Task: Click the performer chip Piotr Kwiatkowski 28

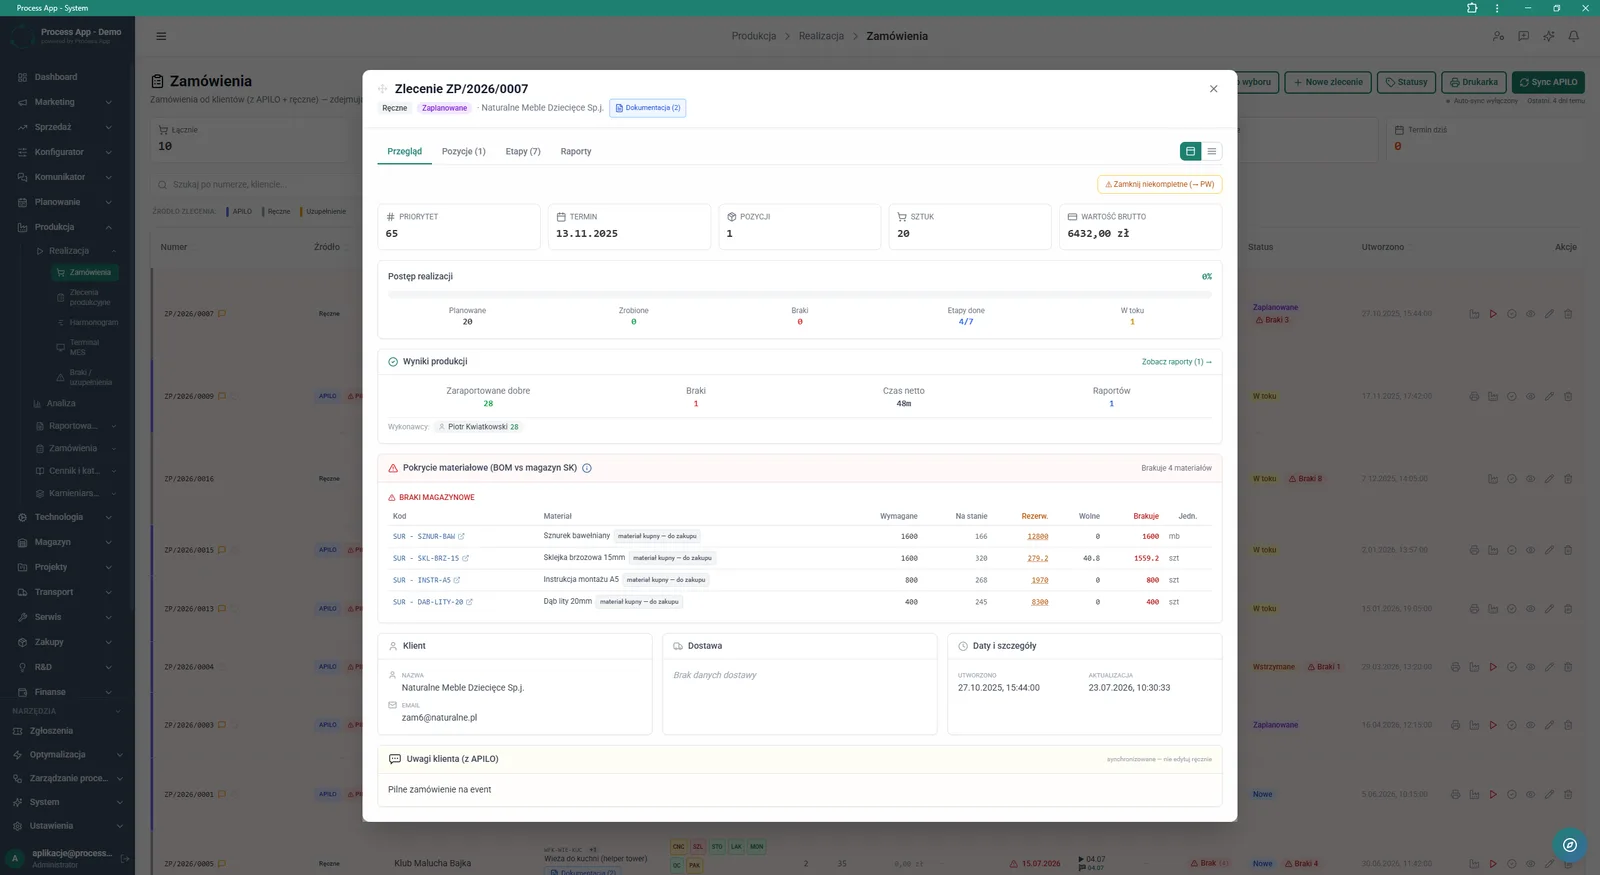Action: [x=478, y=427]
